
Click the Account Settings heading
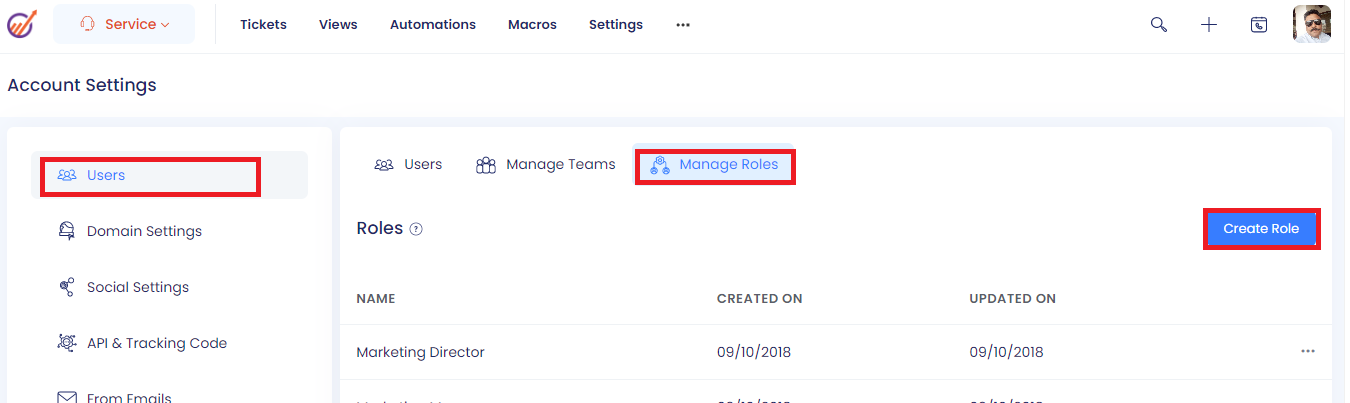(x=82, y=85)
